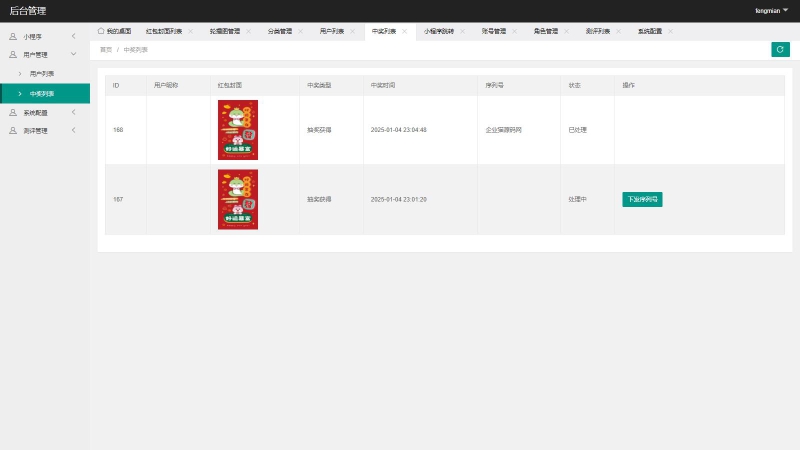Screen dimensions: 800x450
Task: Select 用户列表 in the sidebar
Action: (x=42, y=74)
